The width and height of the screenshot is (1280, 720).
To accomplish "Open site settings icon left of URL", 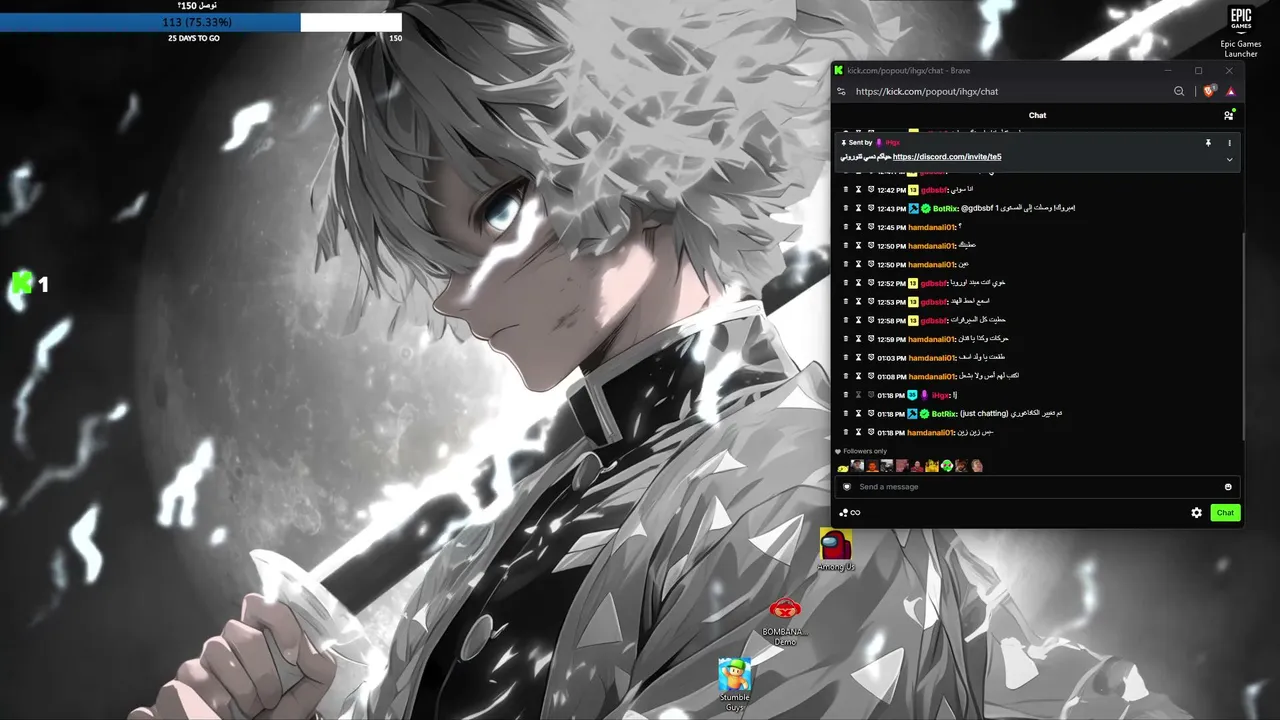I will click(x=841, y=91).
